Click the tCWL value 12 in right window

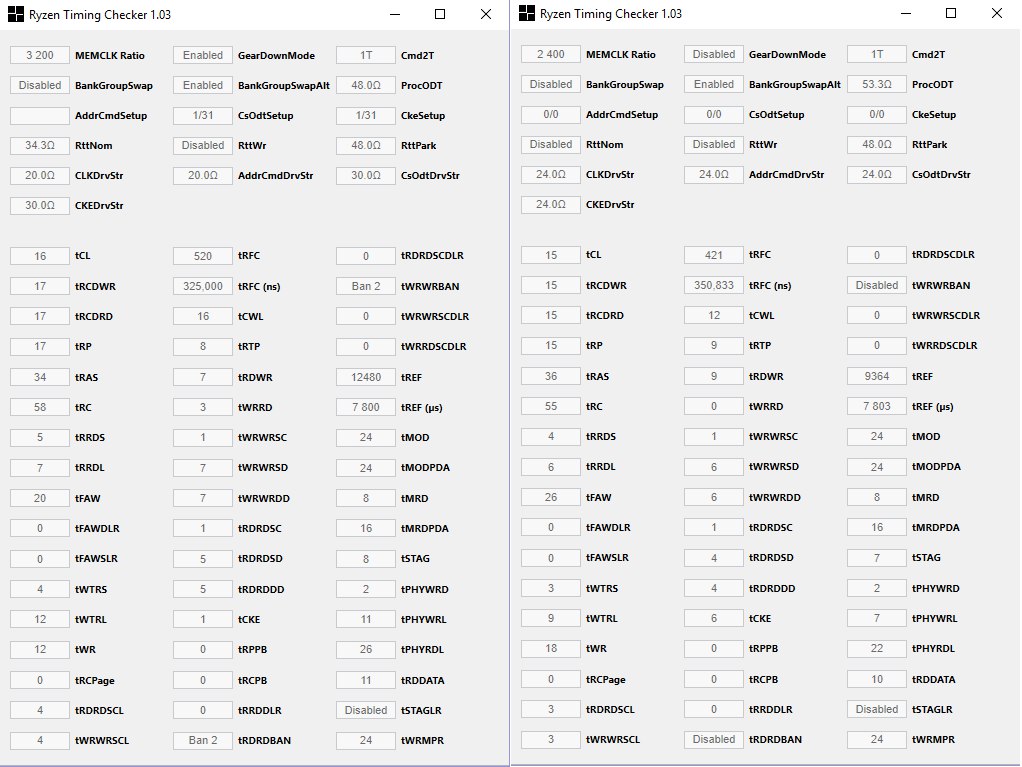coord(714,315)
